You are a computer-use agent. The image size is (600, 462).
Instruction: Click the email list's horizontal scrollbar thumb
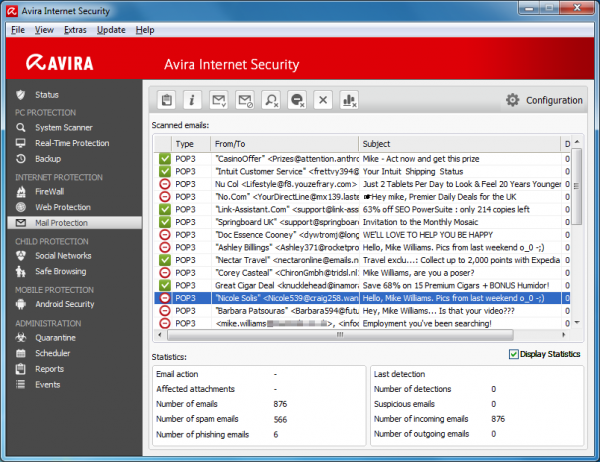(340, 335)
